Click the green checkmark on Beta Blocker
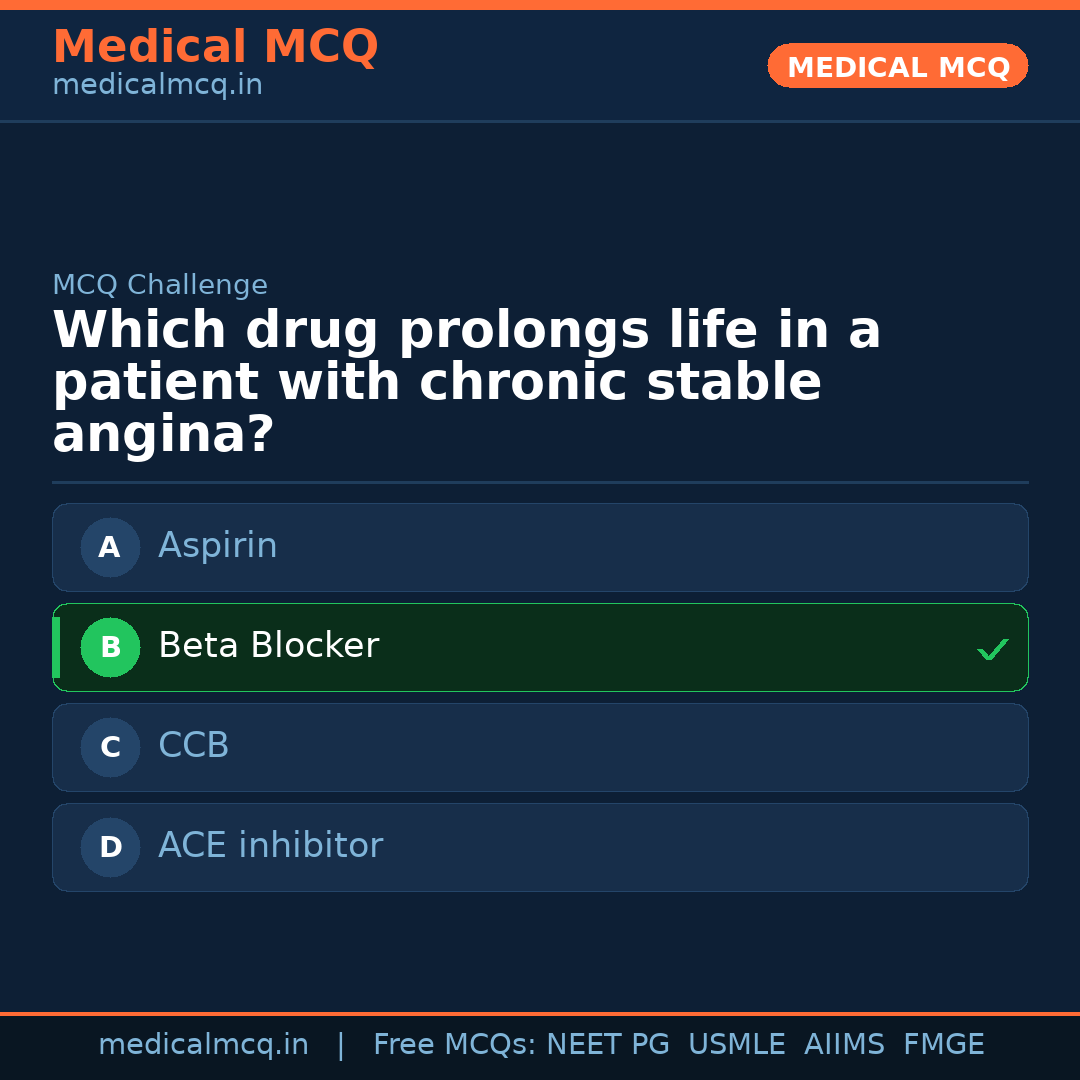Screen dimensions: 1080x1080 [992, 649]
